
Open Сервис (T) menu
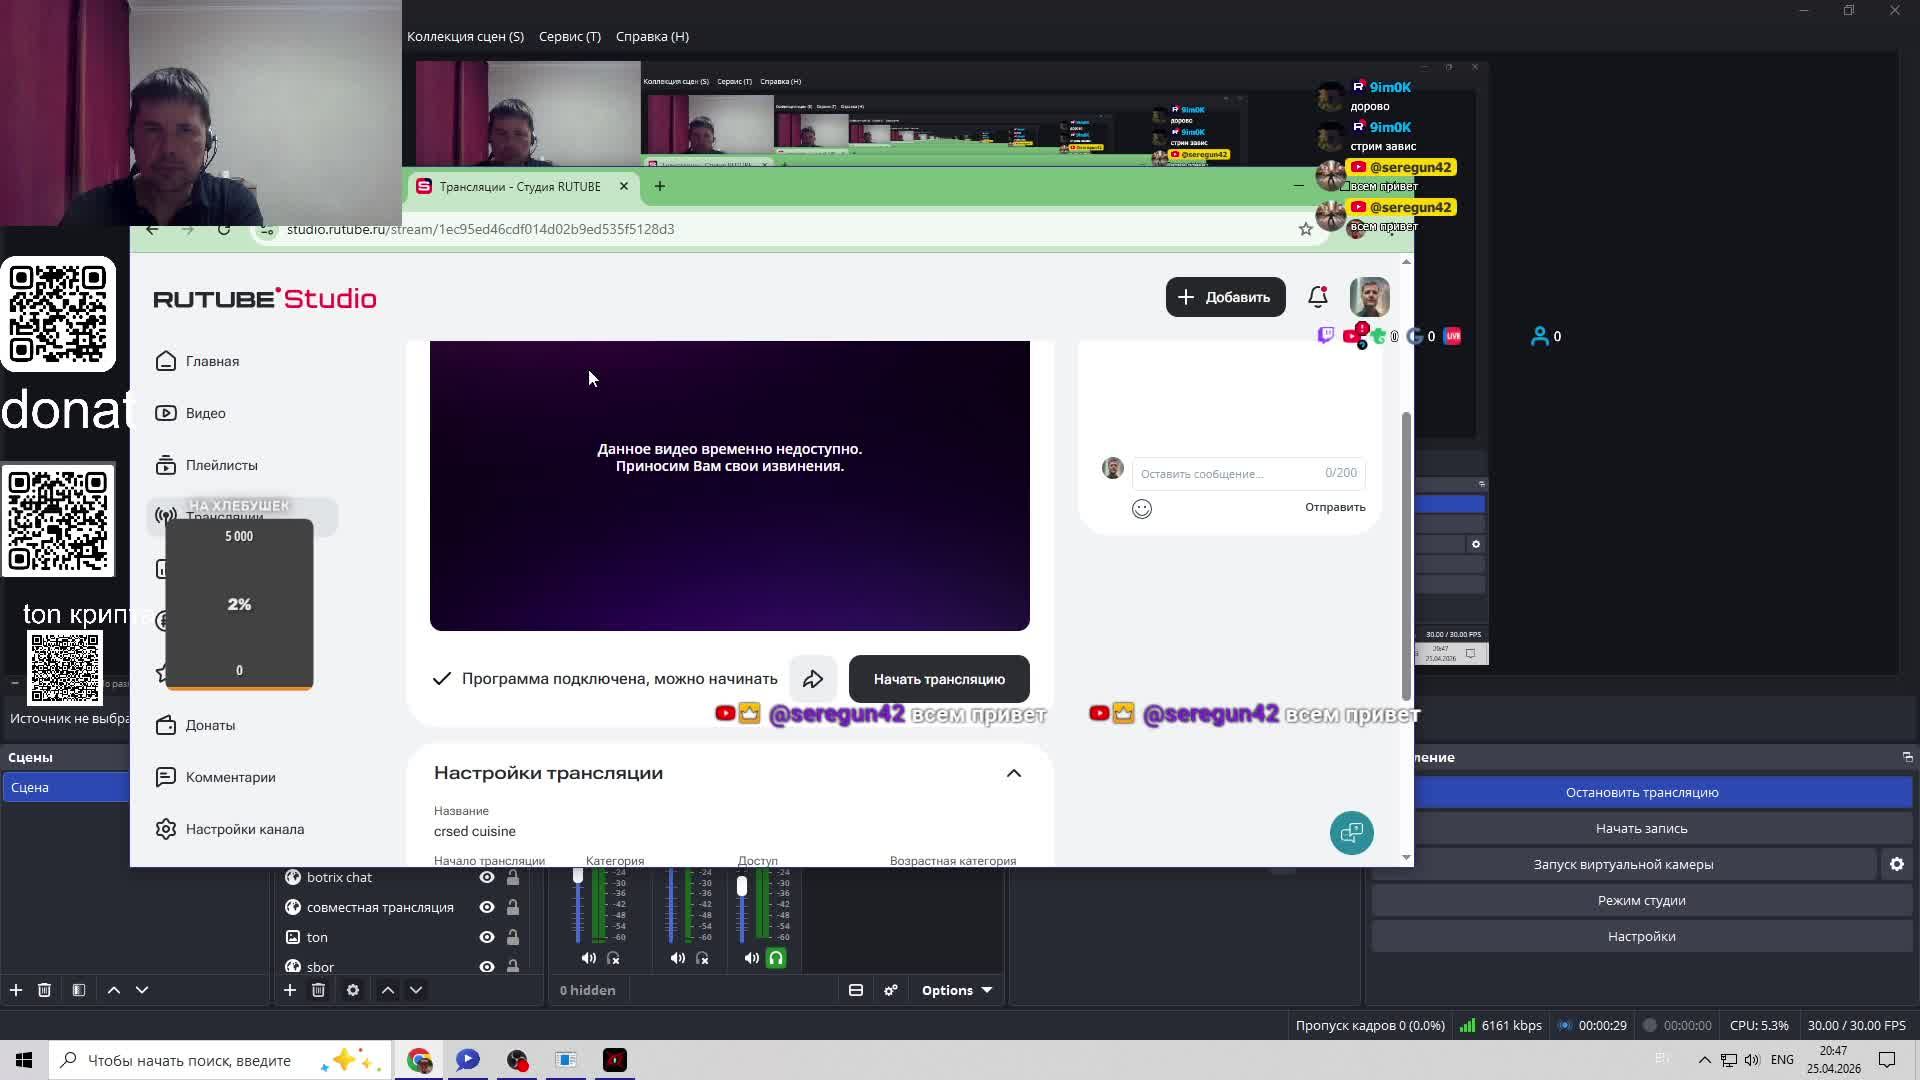tap(569, 36)
